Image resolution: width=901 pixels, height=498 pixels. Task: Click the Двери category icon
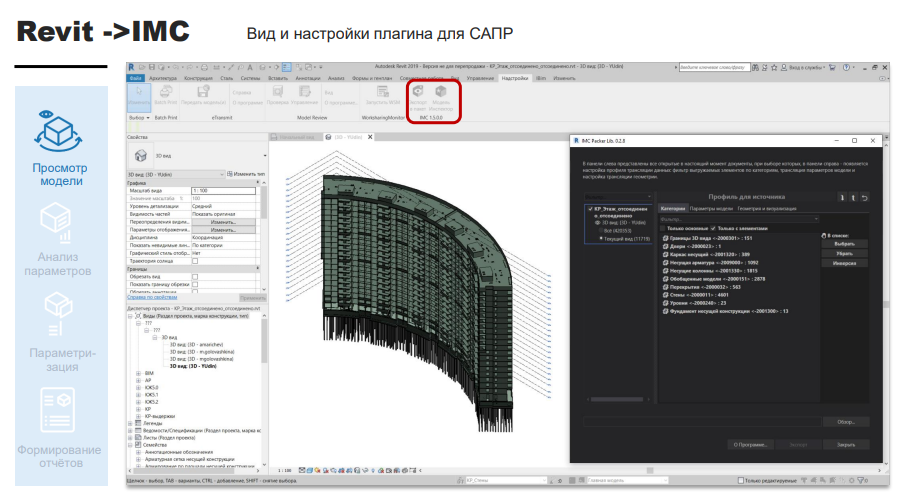tap(665, 246)
